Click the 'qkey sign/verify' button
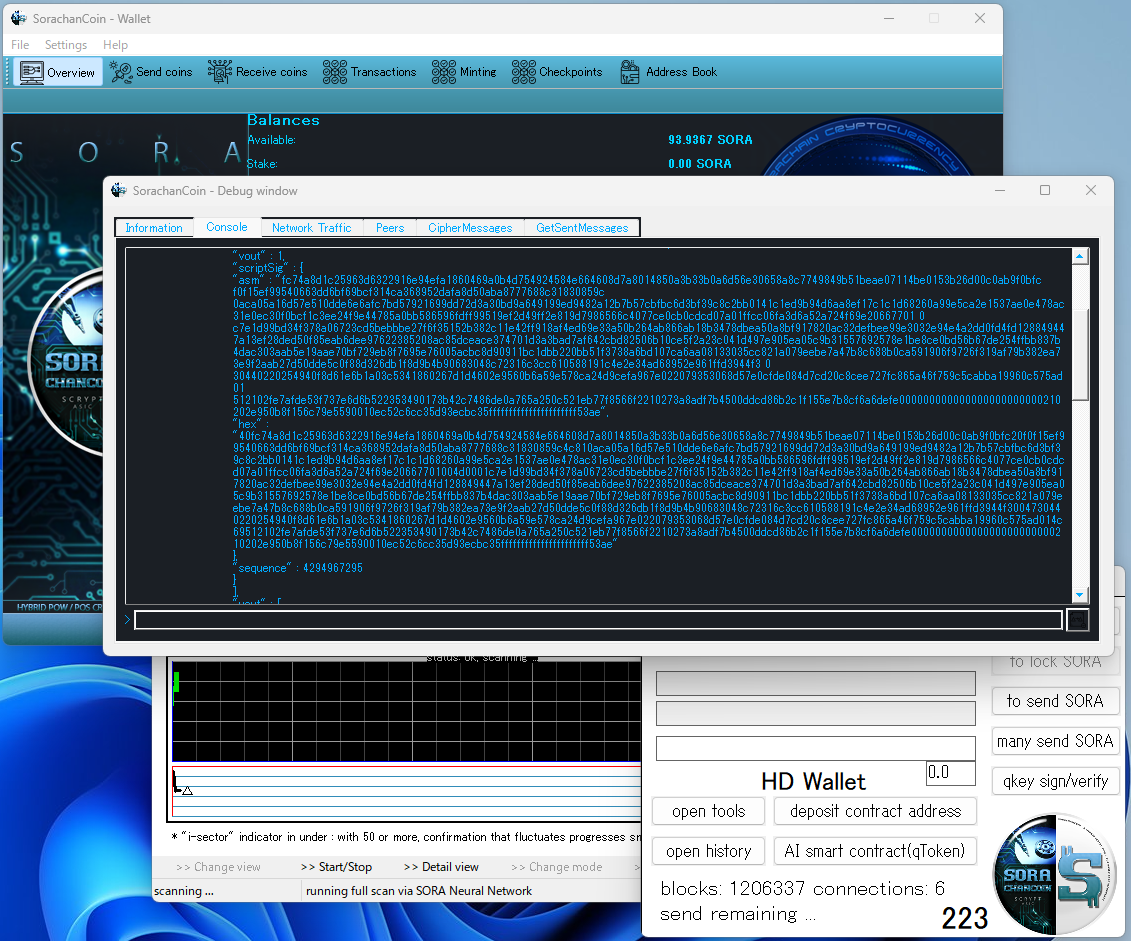The width and height of the screenshot is (1131, 941). tap(1055, 781)
